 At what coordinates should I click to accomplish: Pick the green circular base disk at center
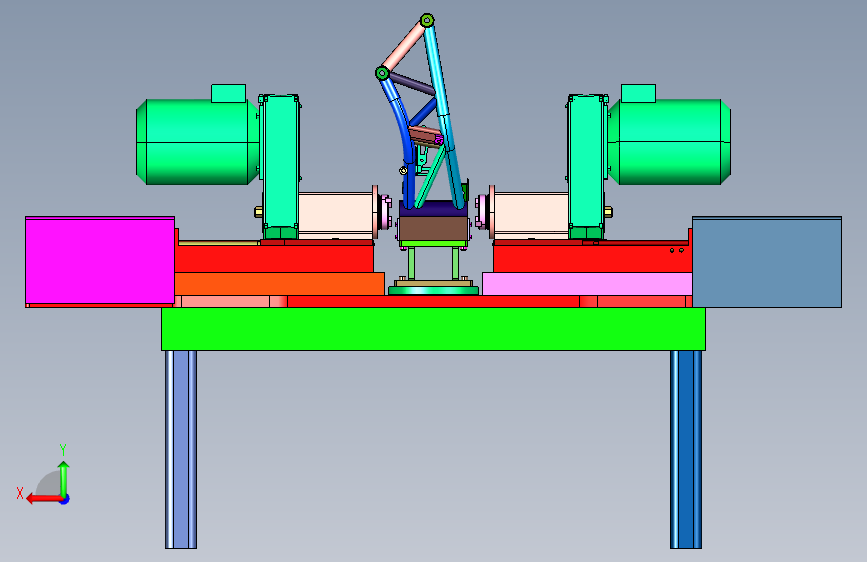pyautogui.click(x=434, y=290)
